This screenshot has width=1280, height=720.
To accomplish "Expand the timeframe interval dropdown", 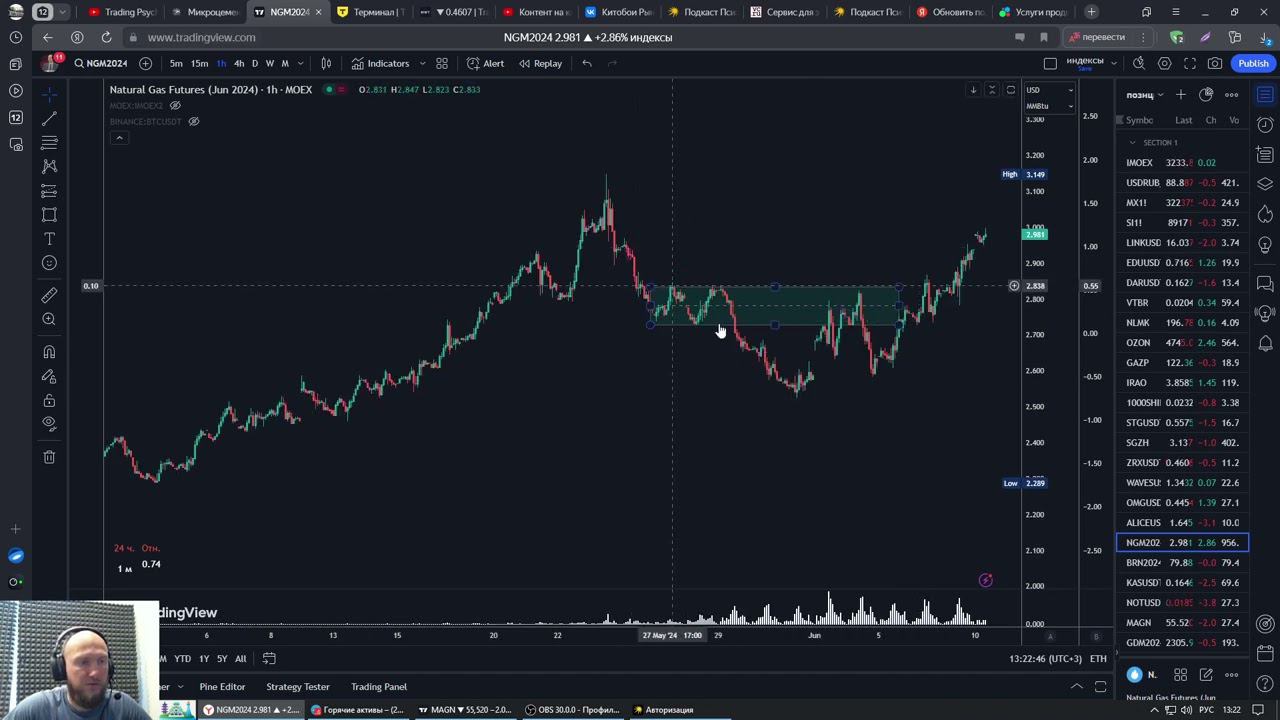I will coord(300,63).
